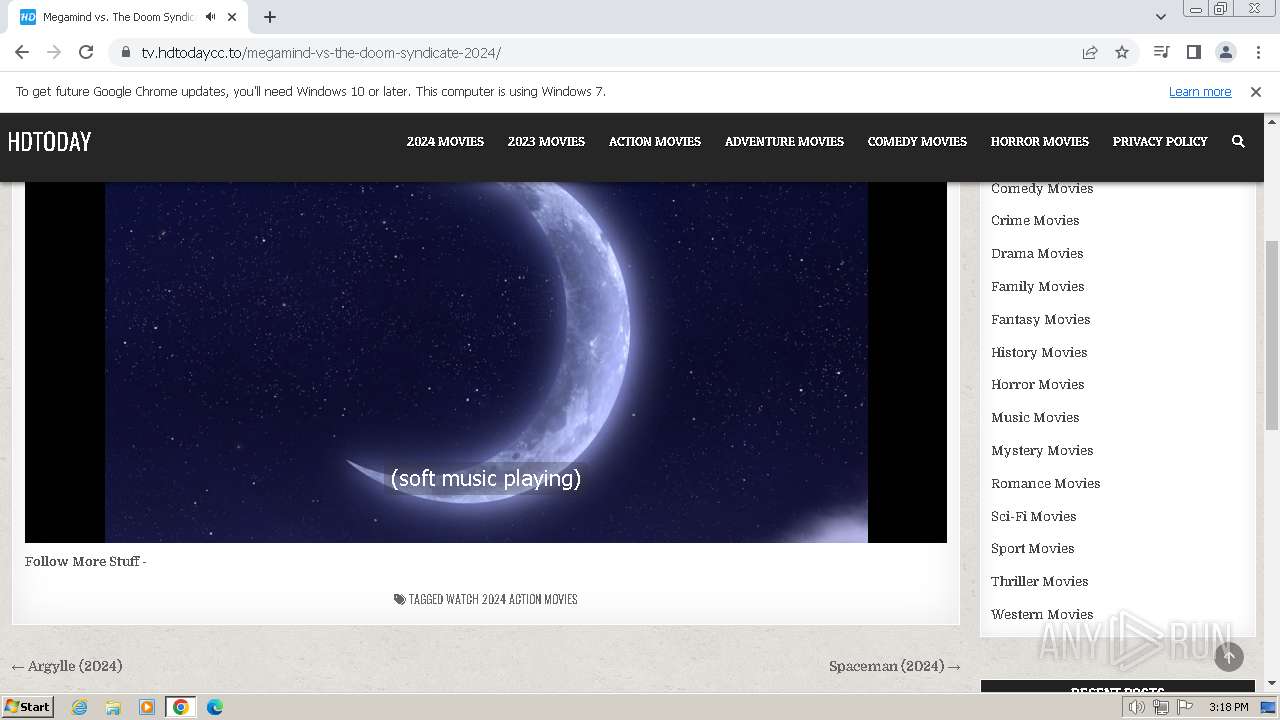Expand the tab search dropdown arrow
1280x720 pixels.
tap(1160, 17)
